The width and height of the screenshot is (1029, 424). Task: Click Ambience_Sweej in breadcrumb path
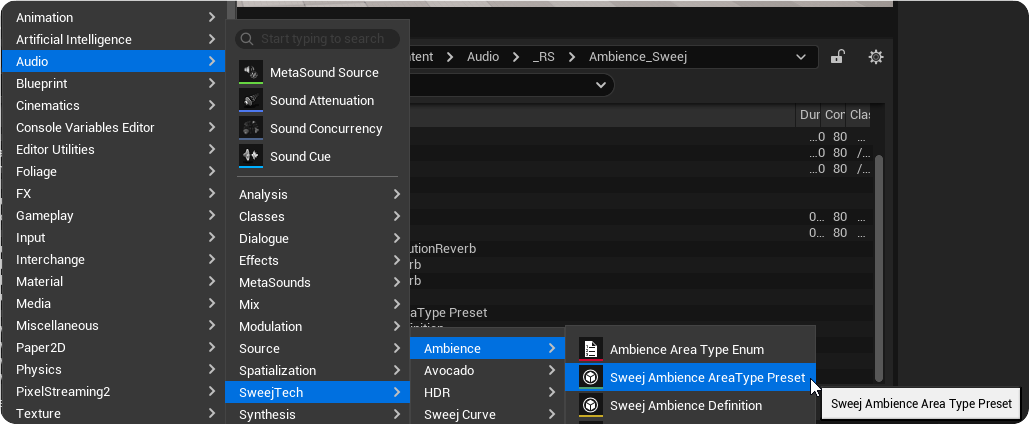(x=637, y=57)
